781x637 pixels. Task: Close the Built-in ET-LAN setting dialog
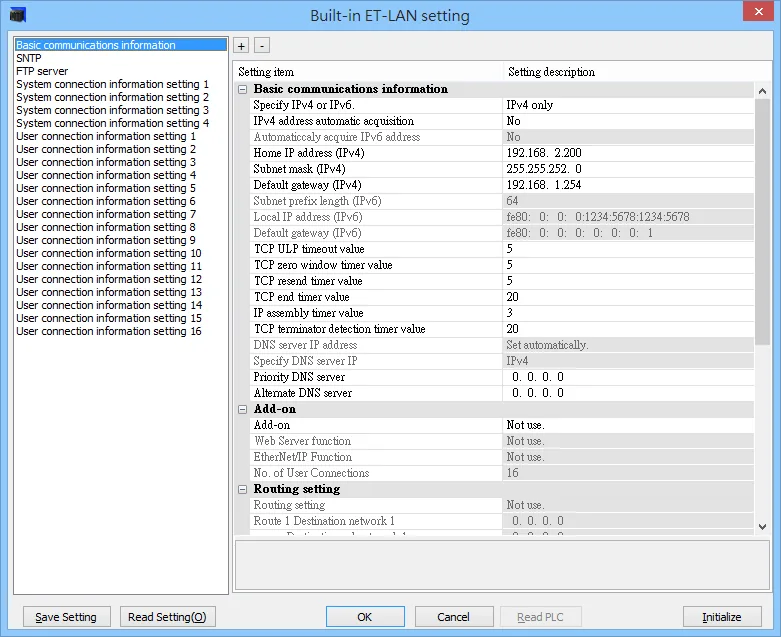(758, 11)
